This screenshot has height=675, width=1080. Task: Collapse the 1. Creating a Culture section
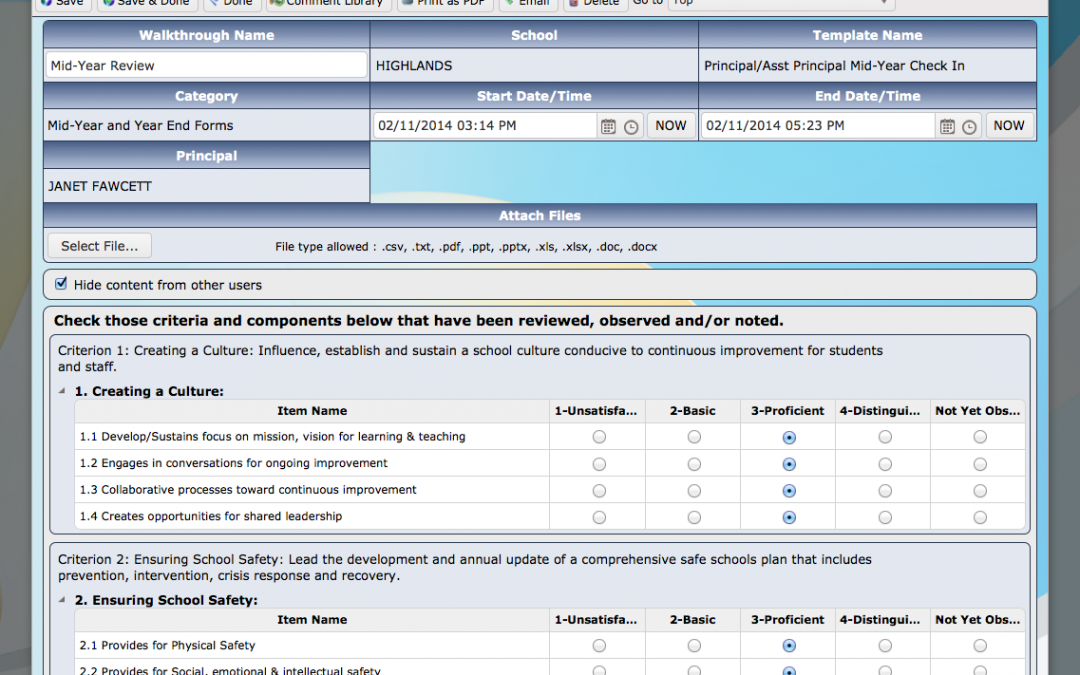coord(62,391)
